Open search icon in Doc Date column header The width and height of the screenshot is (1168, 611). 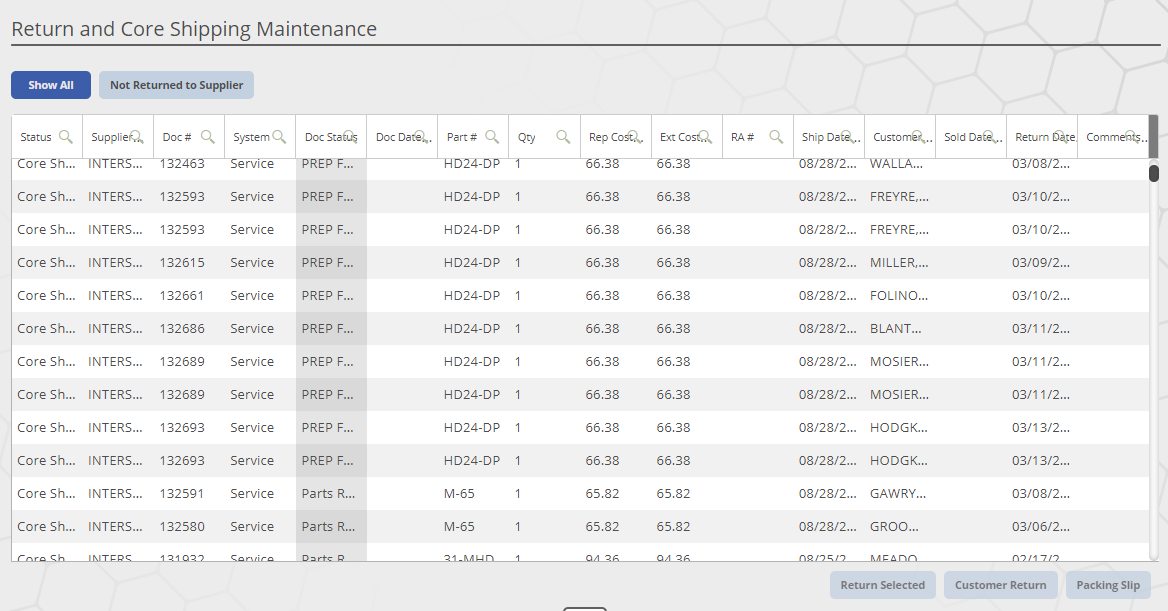[421, 136]
